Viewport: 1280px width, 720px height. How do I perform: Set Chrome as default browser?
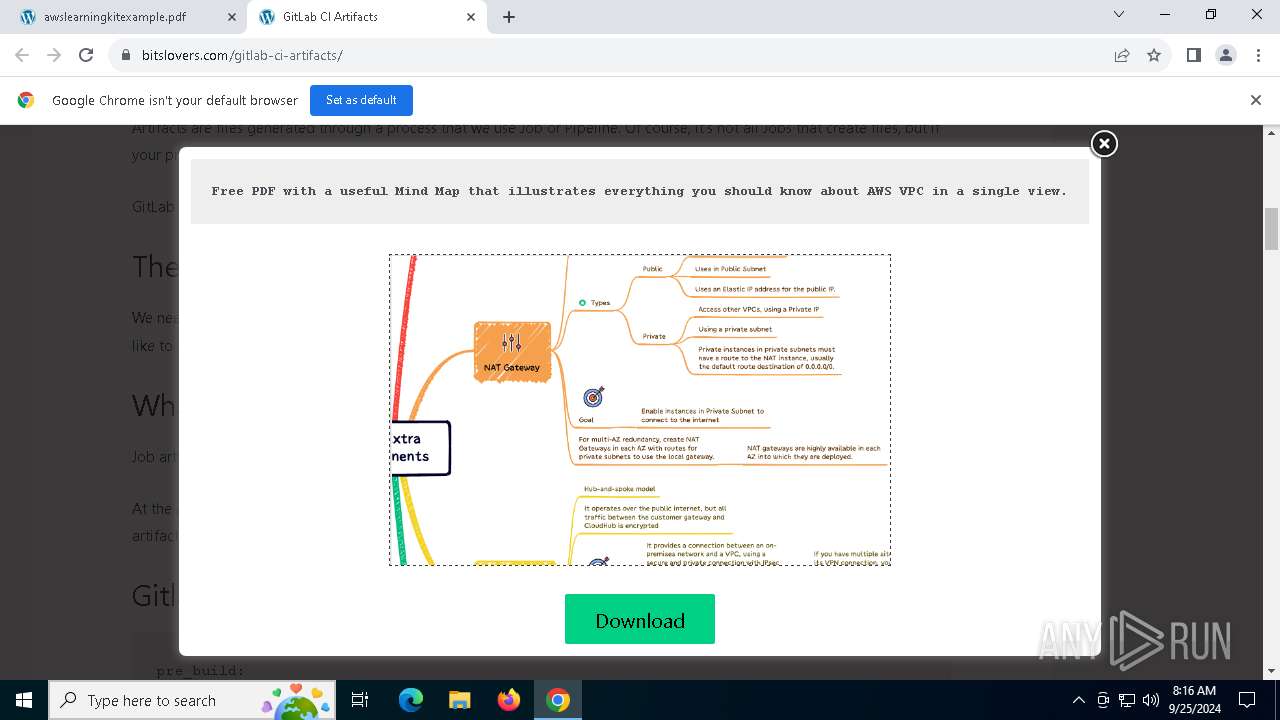(361, 100)
